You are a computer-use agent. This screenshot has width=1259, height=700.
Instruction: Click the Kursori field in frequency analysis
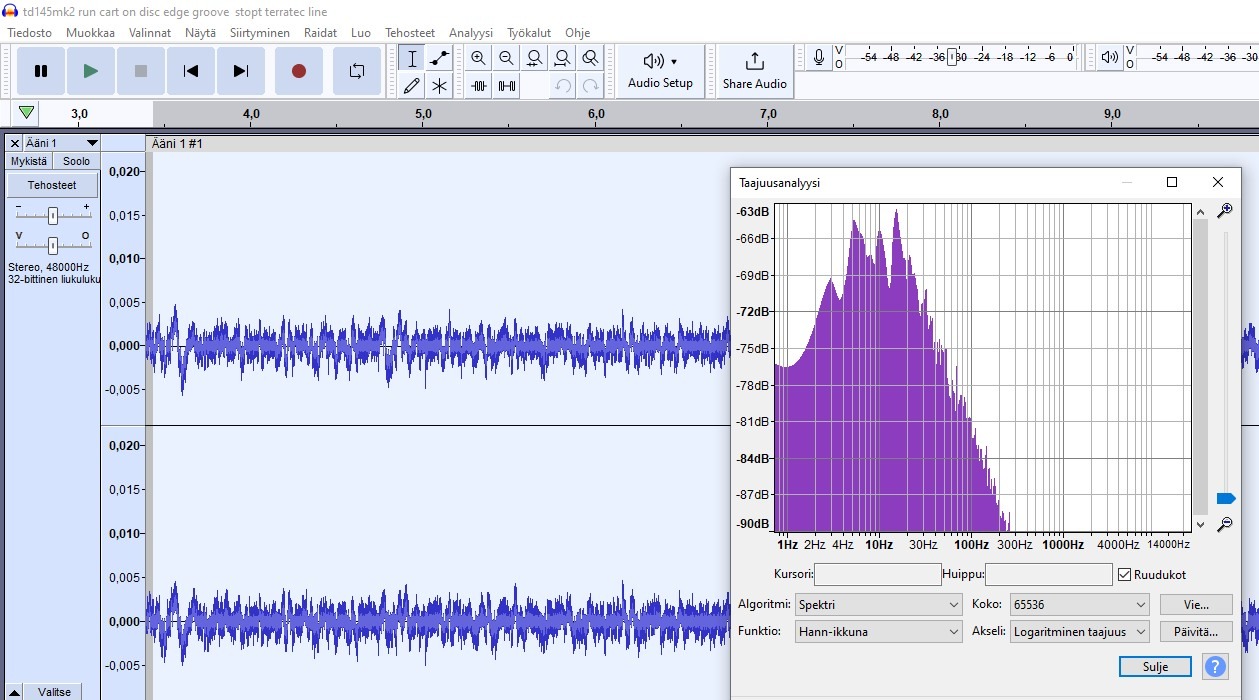click(877, 575)
